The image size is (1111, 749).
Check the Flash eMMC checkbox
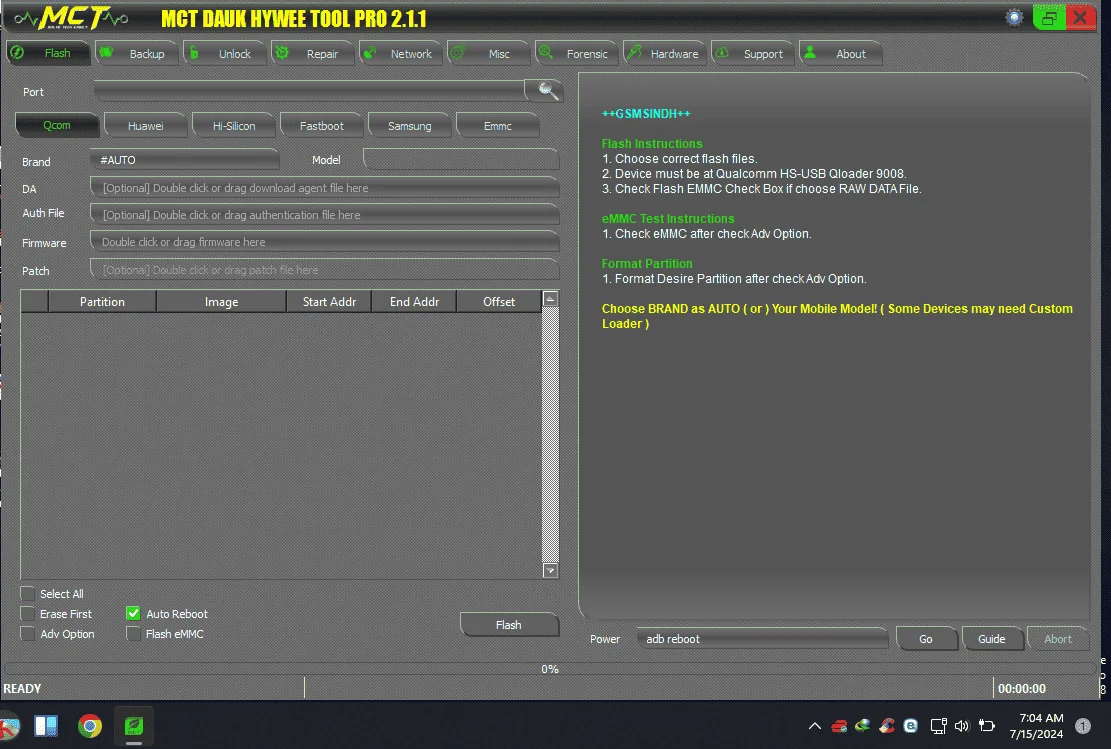pos(133,633)
